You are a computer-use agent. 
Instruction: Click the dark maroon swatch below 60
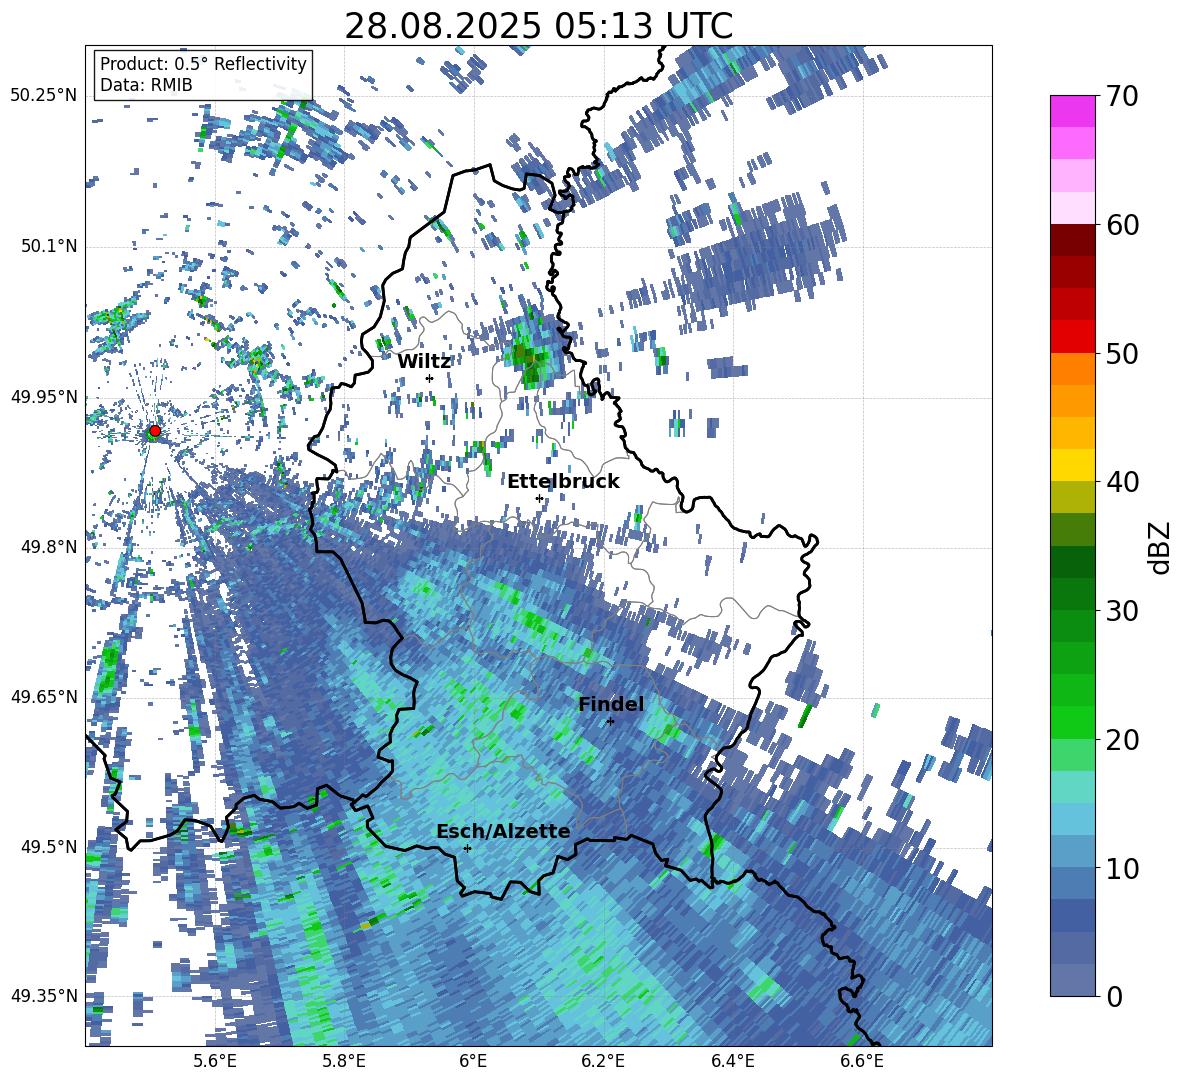pos(1072,240)
